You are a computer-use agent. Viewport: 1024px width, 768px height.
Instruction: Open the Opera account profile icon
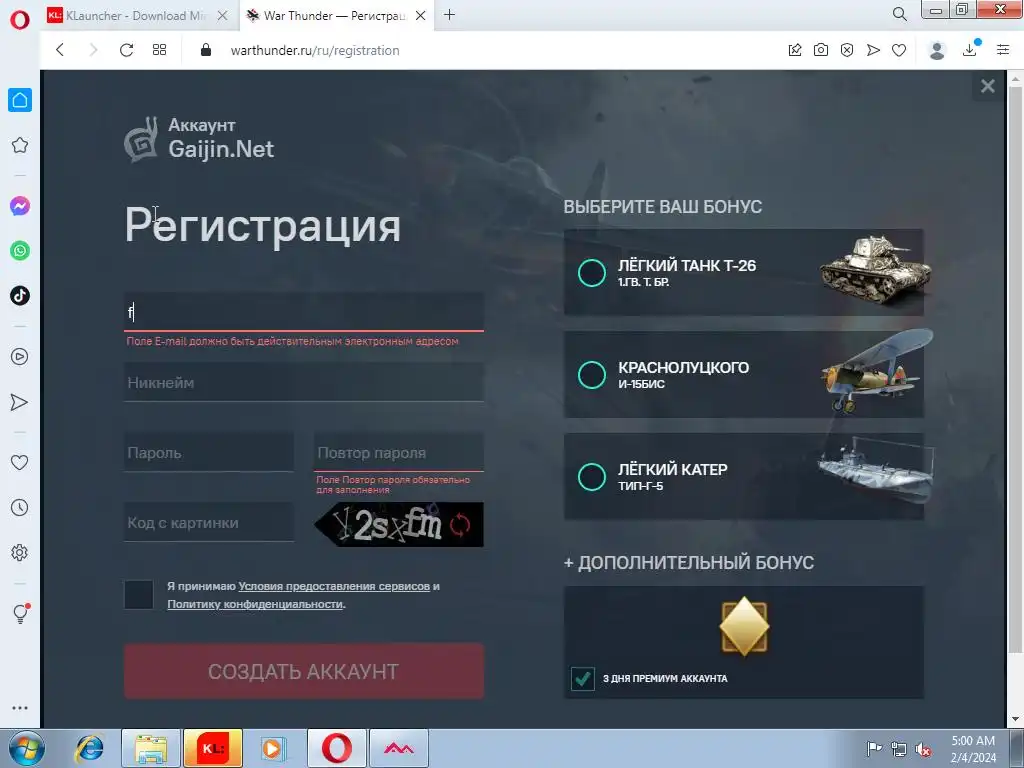(x=937, y=50)
